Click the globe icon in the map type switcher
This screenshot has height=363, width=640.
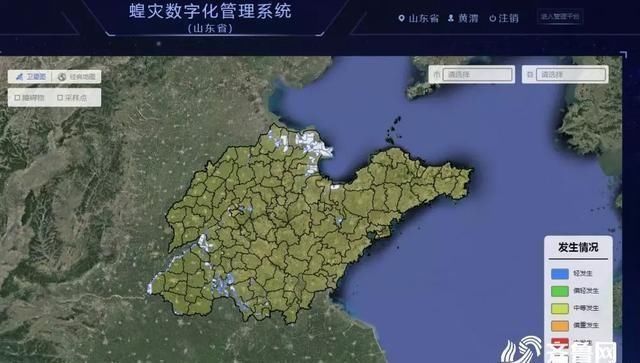pos(62,77)
